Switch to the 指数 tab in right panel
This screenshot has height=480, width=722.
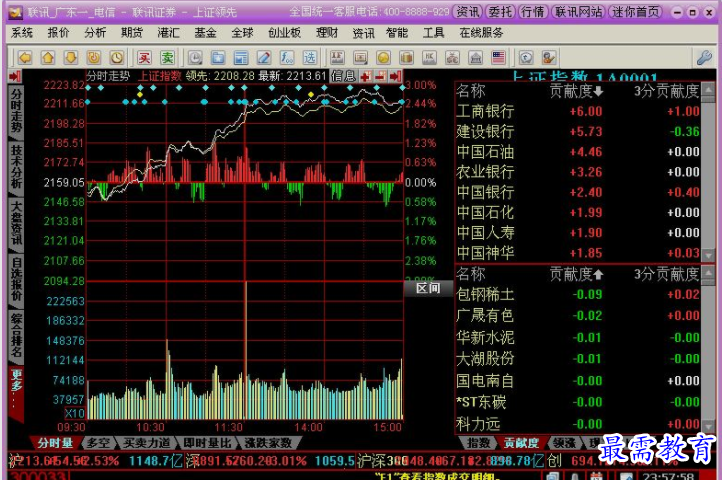point(479,443)
